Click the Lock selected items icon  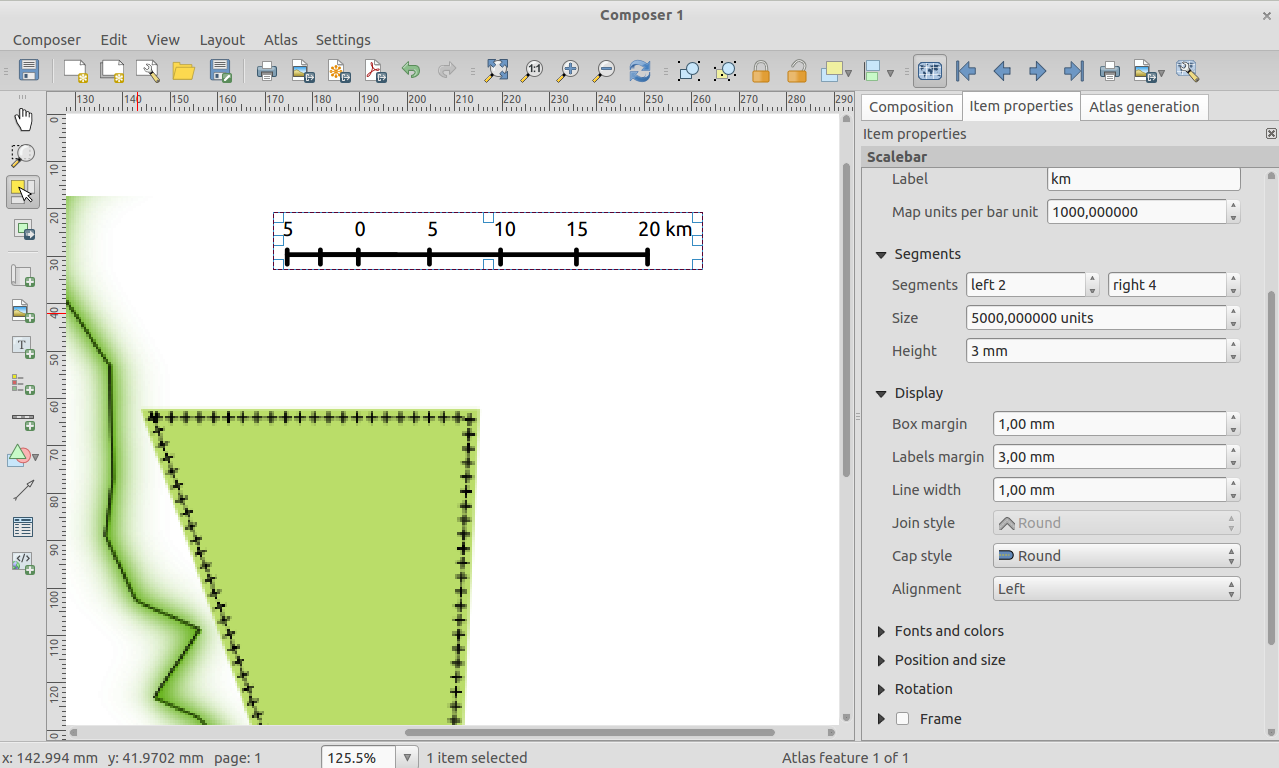pyautogui.click(x=761, y=71)
